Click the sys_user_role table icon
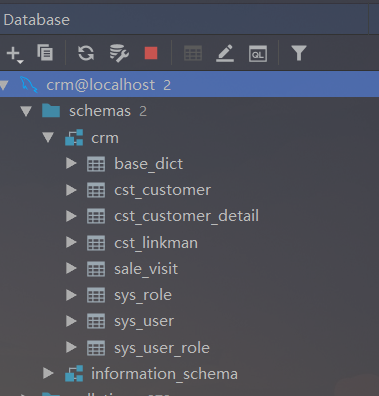This screenshot has width=379, height=396. point(96,348)
